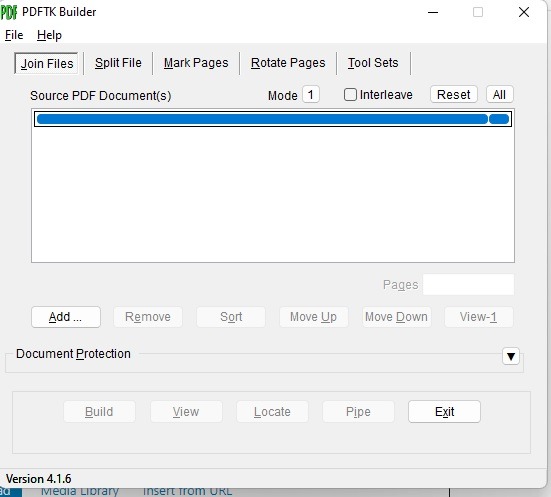Switch to the Split File tab
The width and height of the screenshot is (551, 497).
[118, 63]
